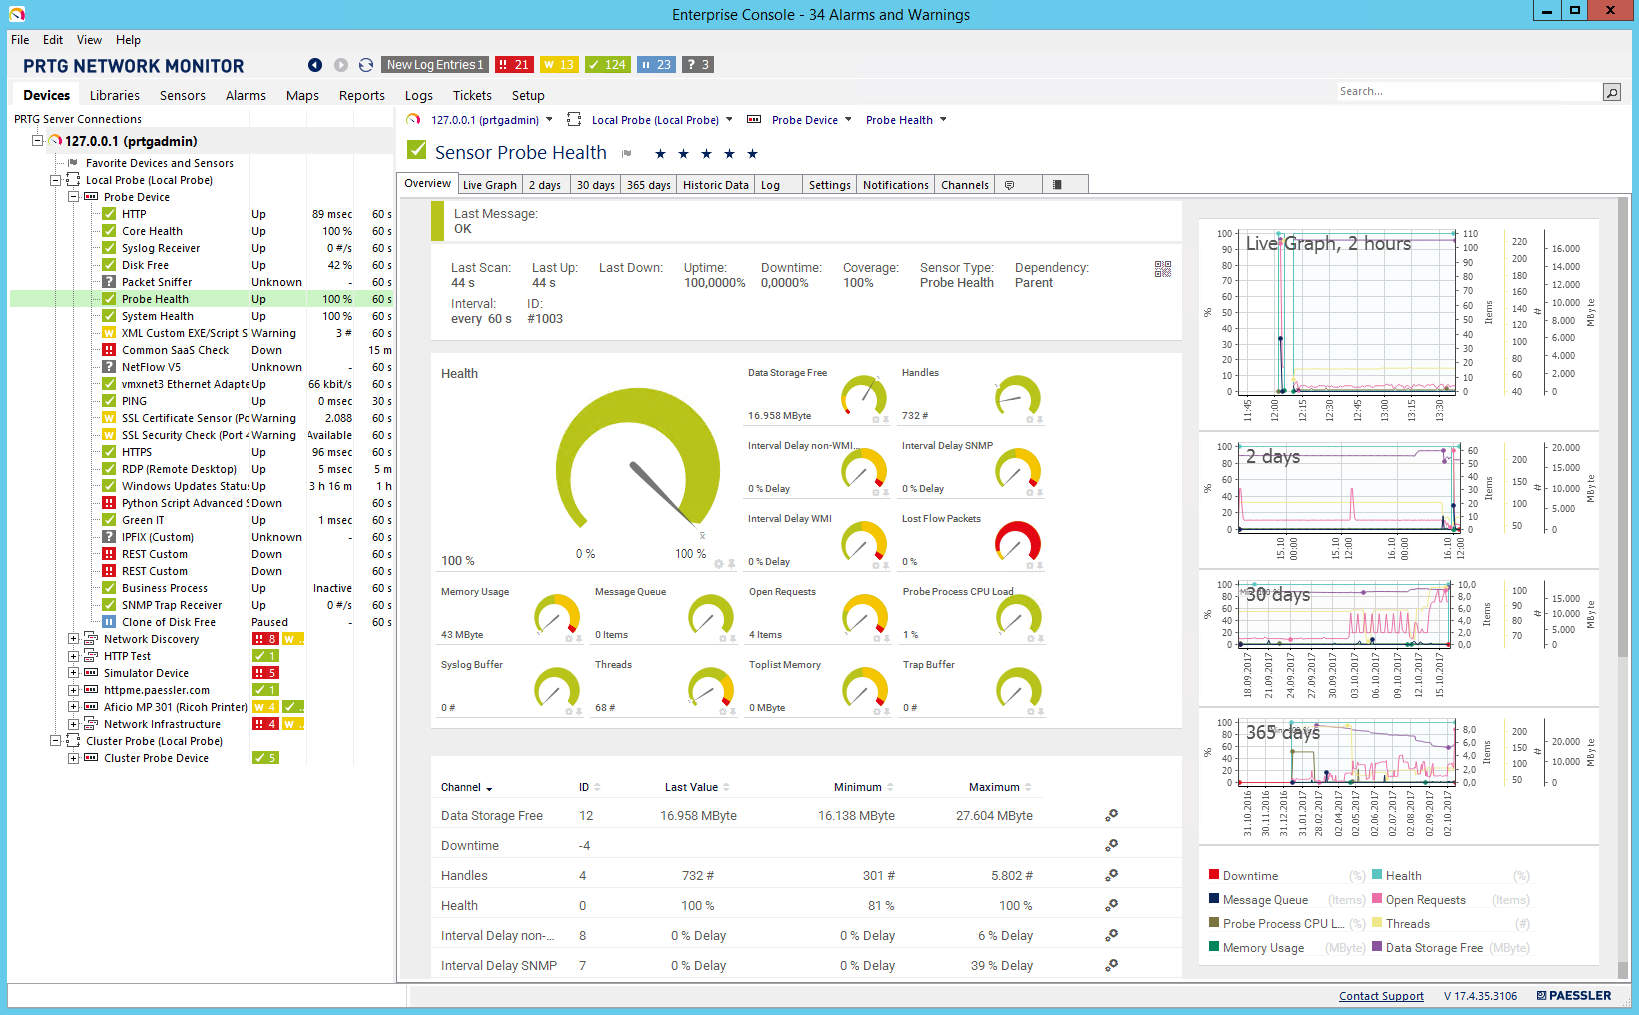Click the refresh icon in the toolbar
1639x1015 pixels.
[x=366, y=65]
